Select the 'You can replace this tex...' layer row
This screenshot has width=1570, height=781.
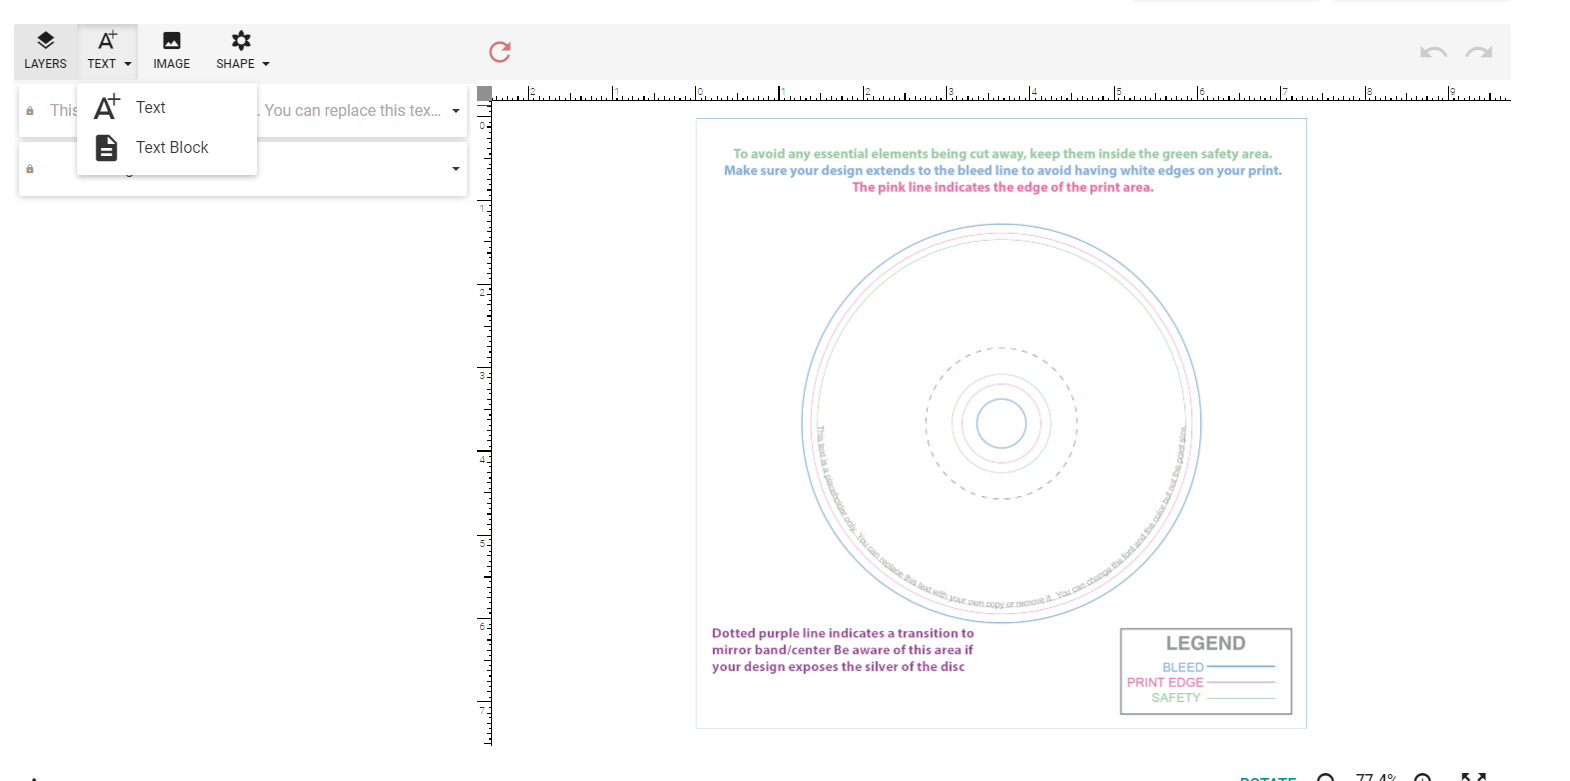pyautogui.click(x=243, y=111)
